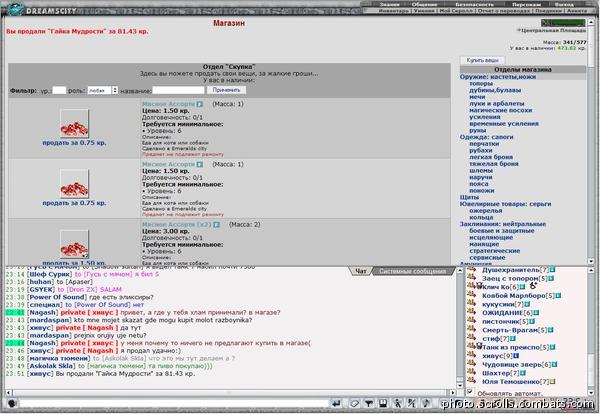
Task: Switch to the Чат tab
Action: [x=361, y=271]
